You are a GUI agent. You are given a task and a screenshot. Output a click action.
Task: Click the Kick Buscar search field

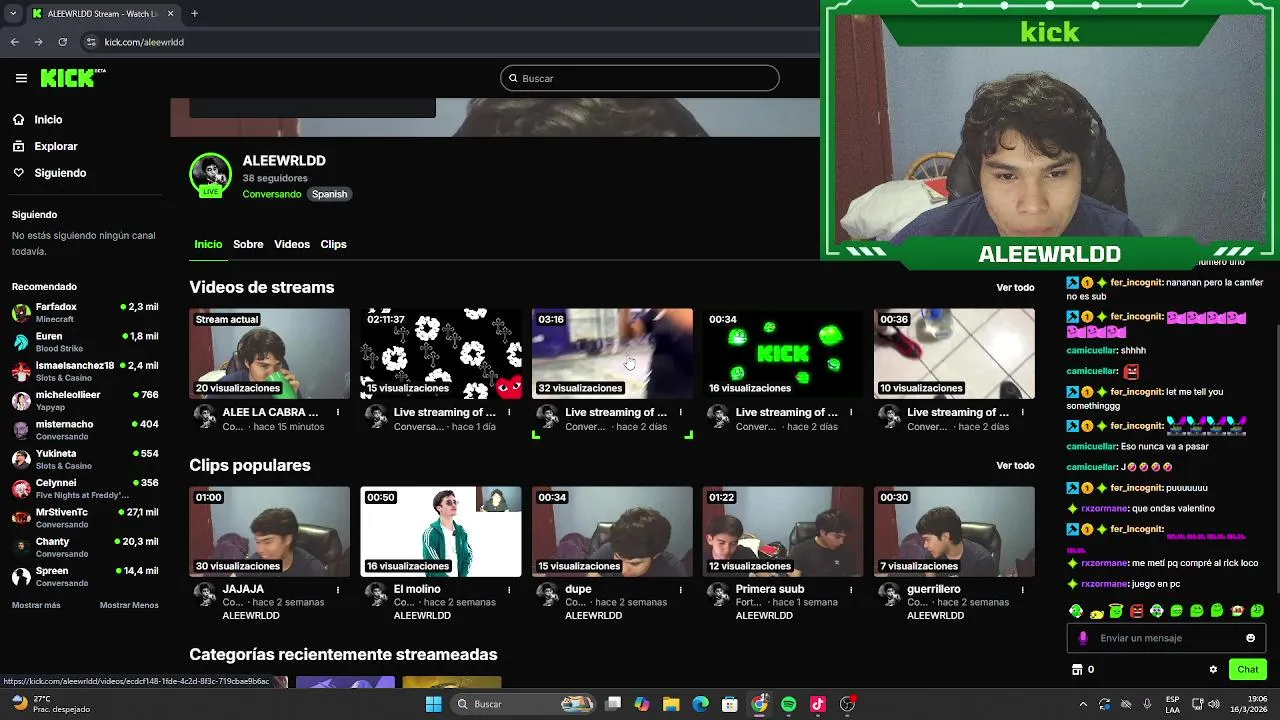(x=639, y=78)
